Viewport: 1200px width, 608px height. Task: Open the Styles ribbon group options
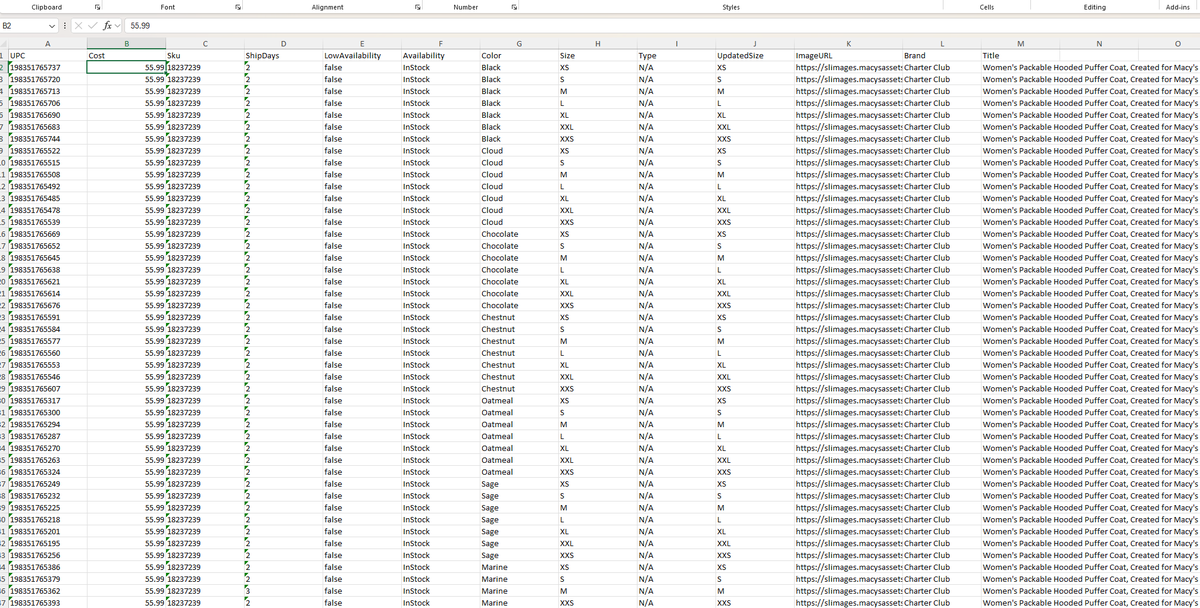click(731, 7)
